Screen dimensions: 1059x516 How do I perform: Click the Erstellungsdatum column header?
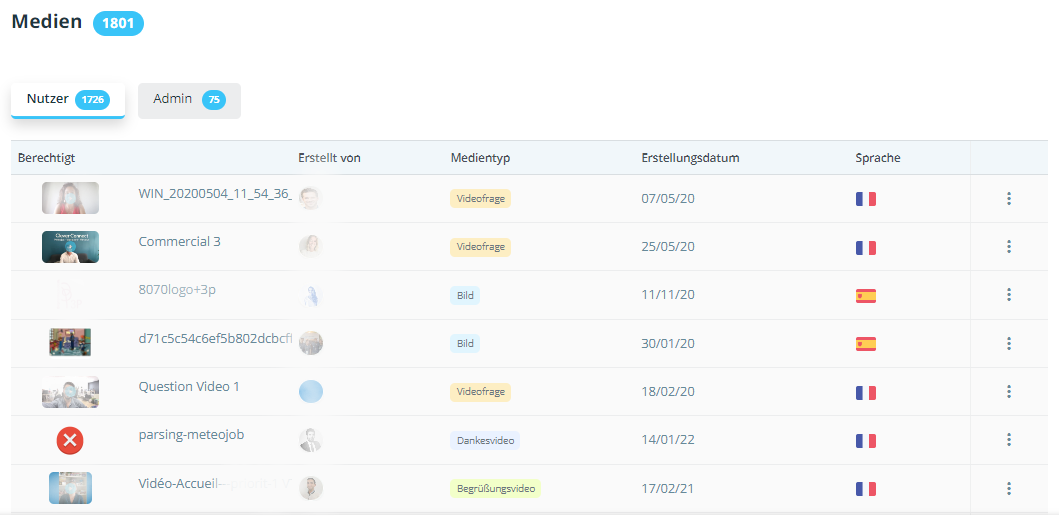pos(690,158)
